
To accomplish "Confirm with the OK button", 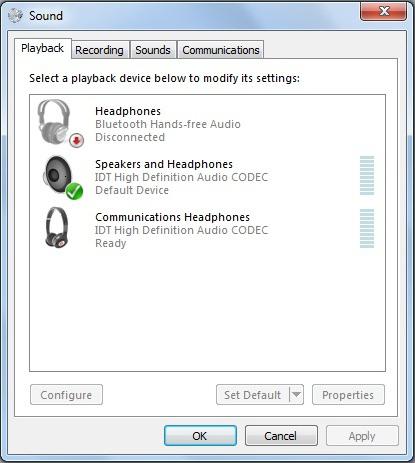I will click(200, 436).
